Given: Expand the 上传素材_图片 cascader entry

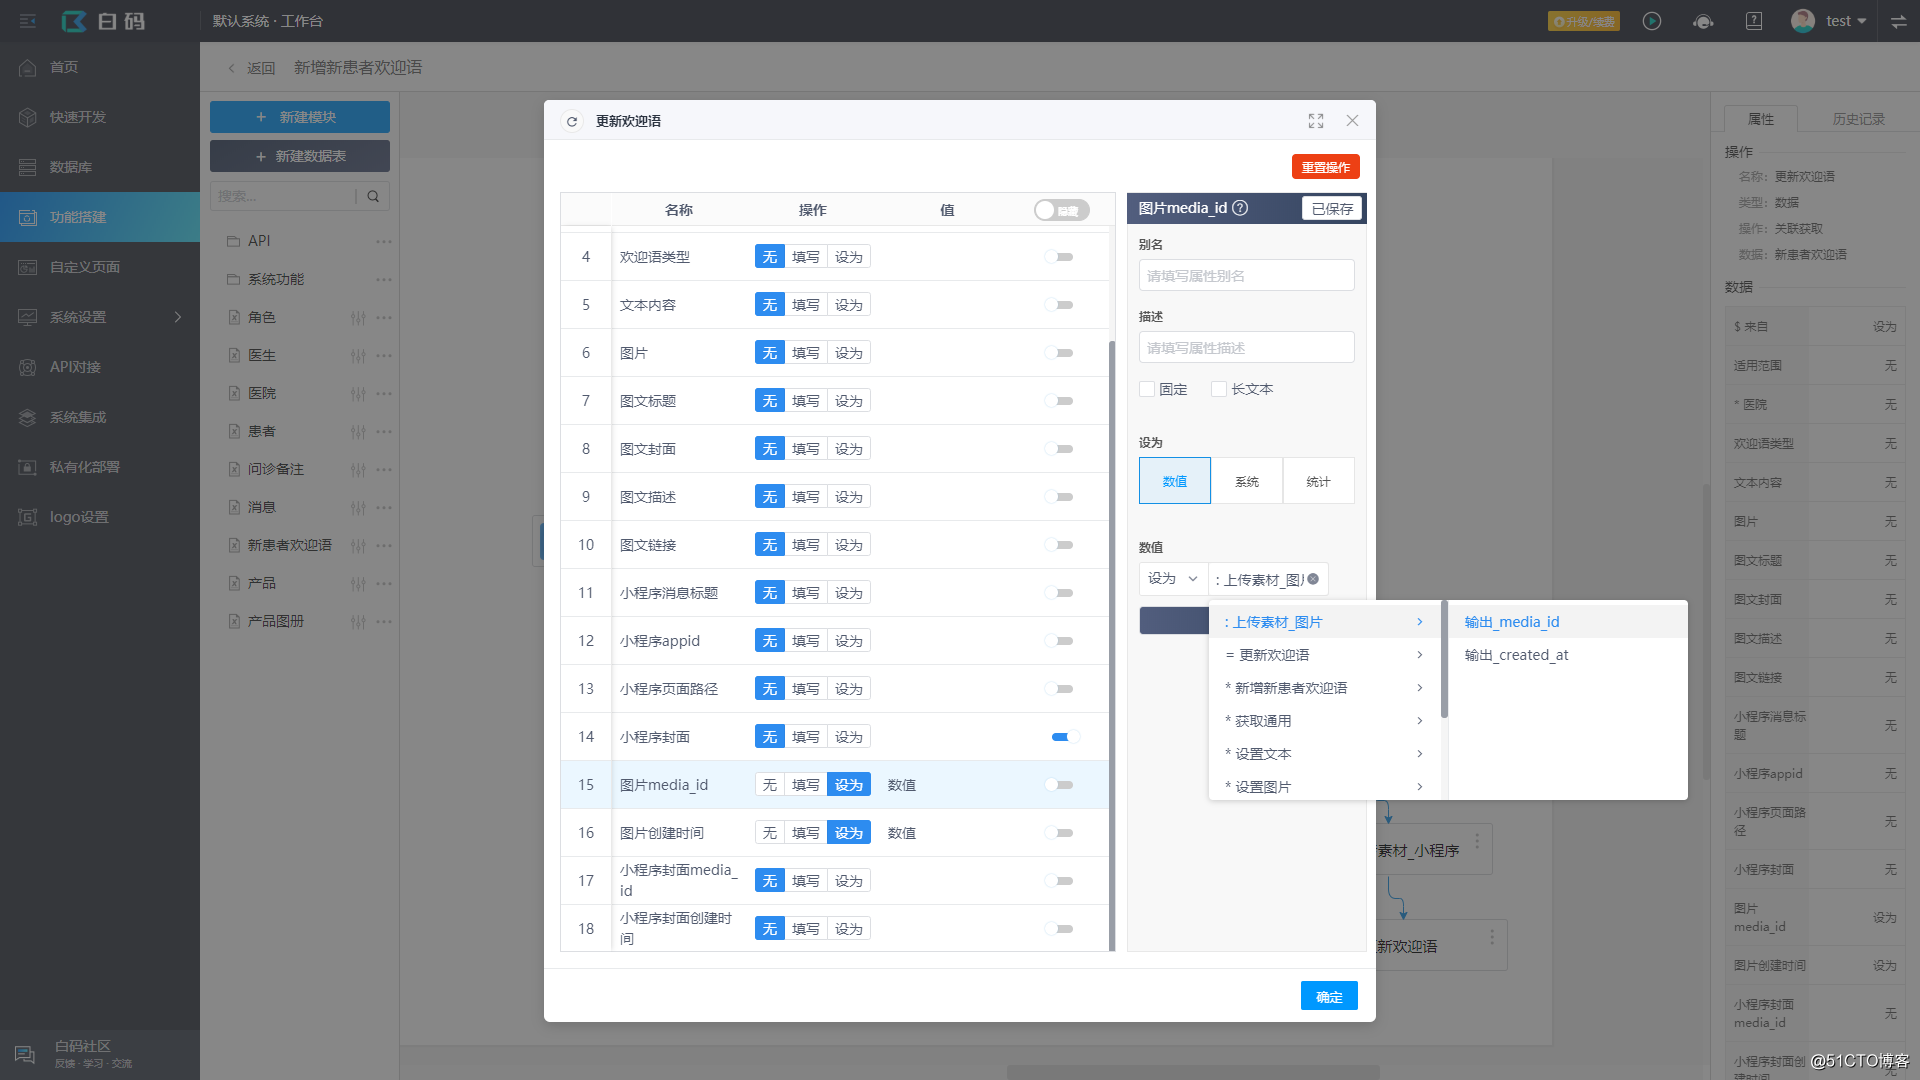Looking at the screenshot, I should 1325,622.
